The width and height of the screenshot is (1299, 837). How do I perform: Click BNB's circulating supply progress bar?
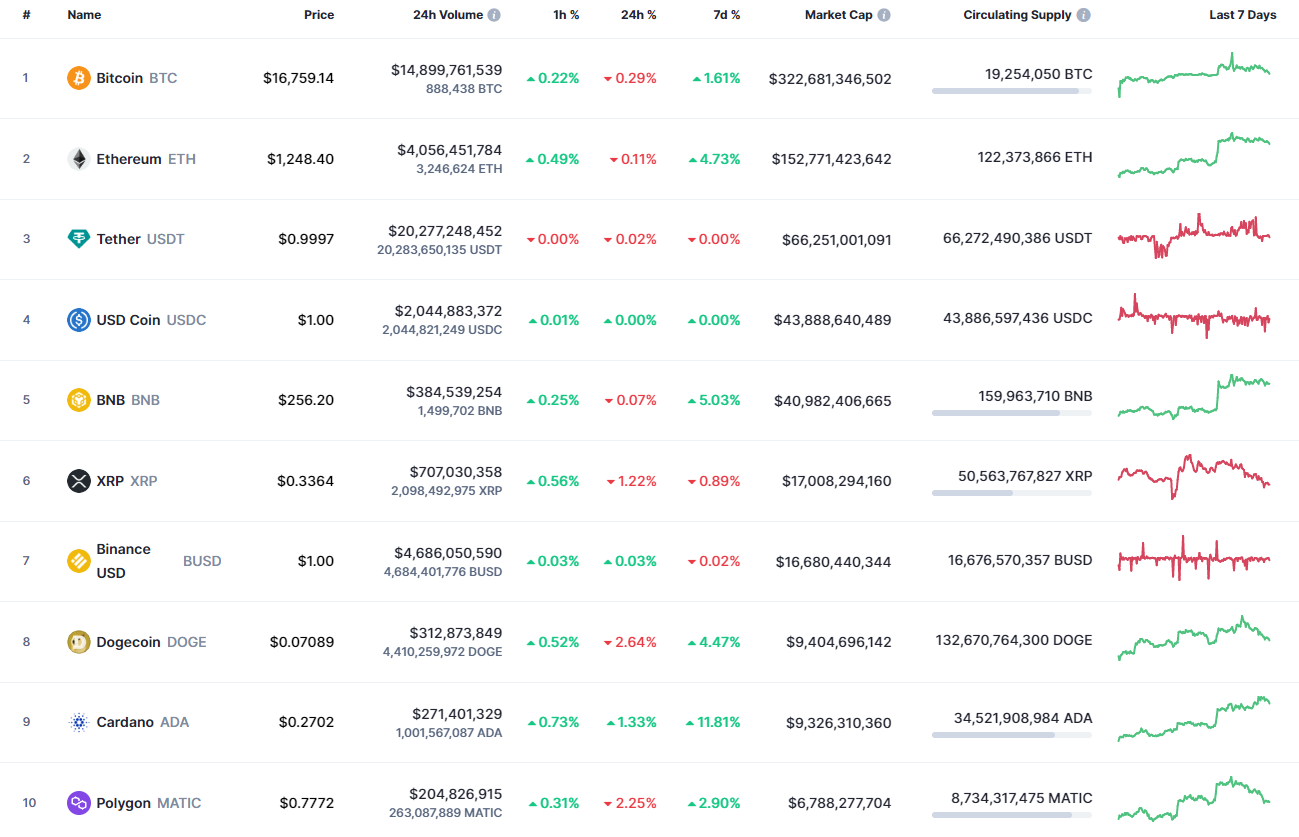pos(1011,412)
